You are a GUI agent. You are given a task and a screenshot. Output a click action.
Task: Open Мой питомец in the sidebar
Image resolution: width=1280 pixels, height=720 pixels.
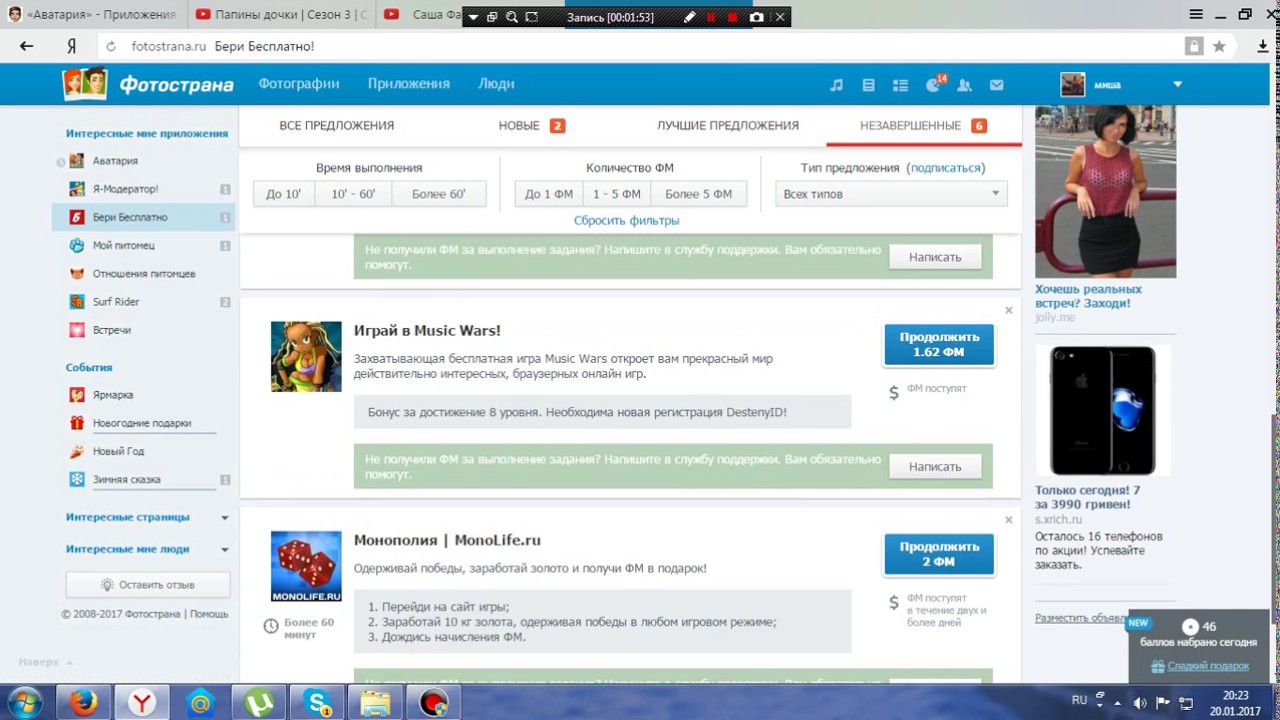point(123,245)
